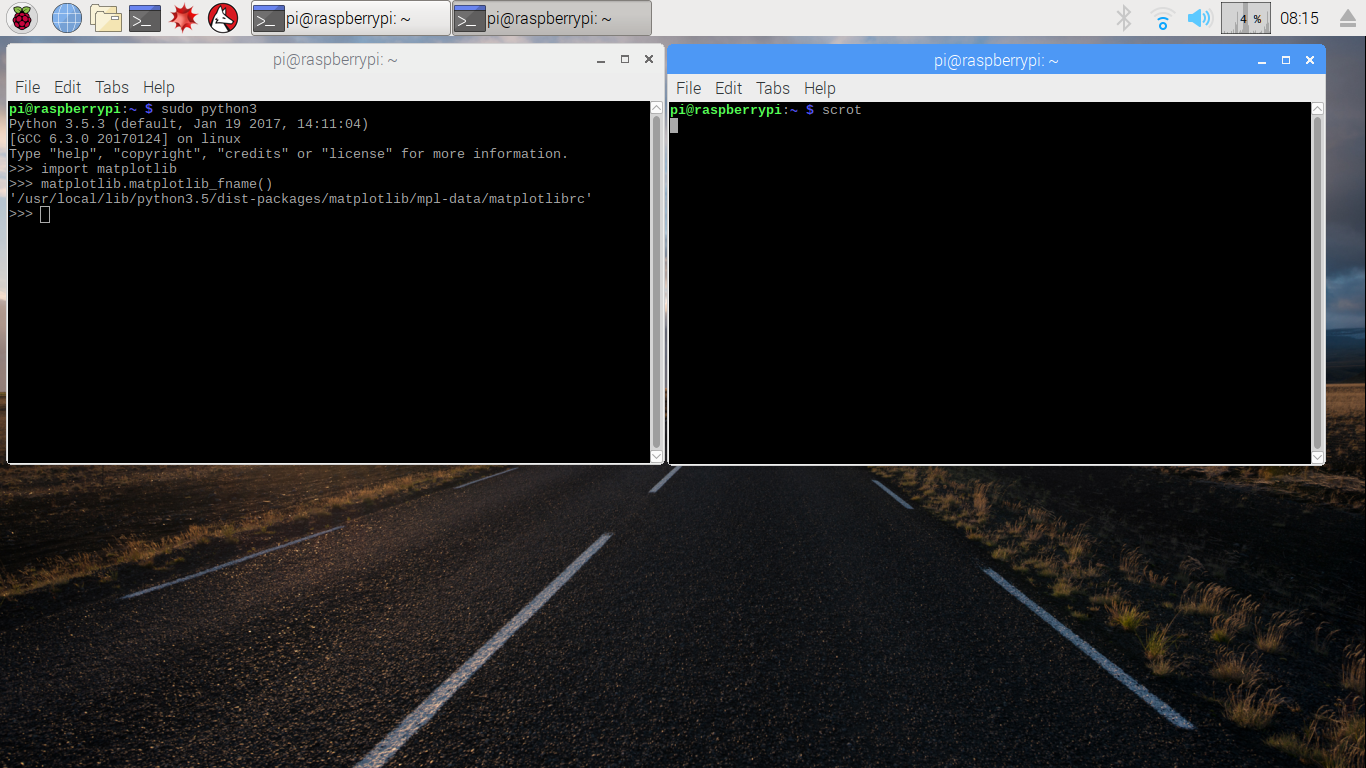Open the Help menu in the left terminal
1366x768 pixels.
[158, 87]
